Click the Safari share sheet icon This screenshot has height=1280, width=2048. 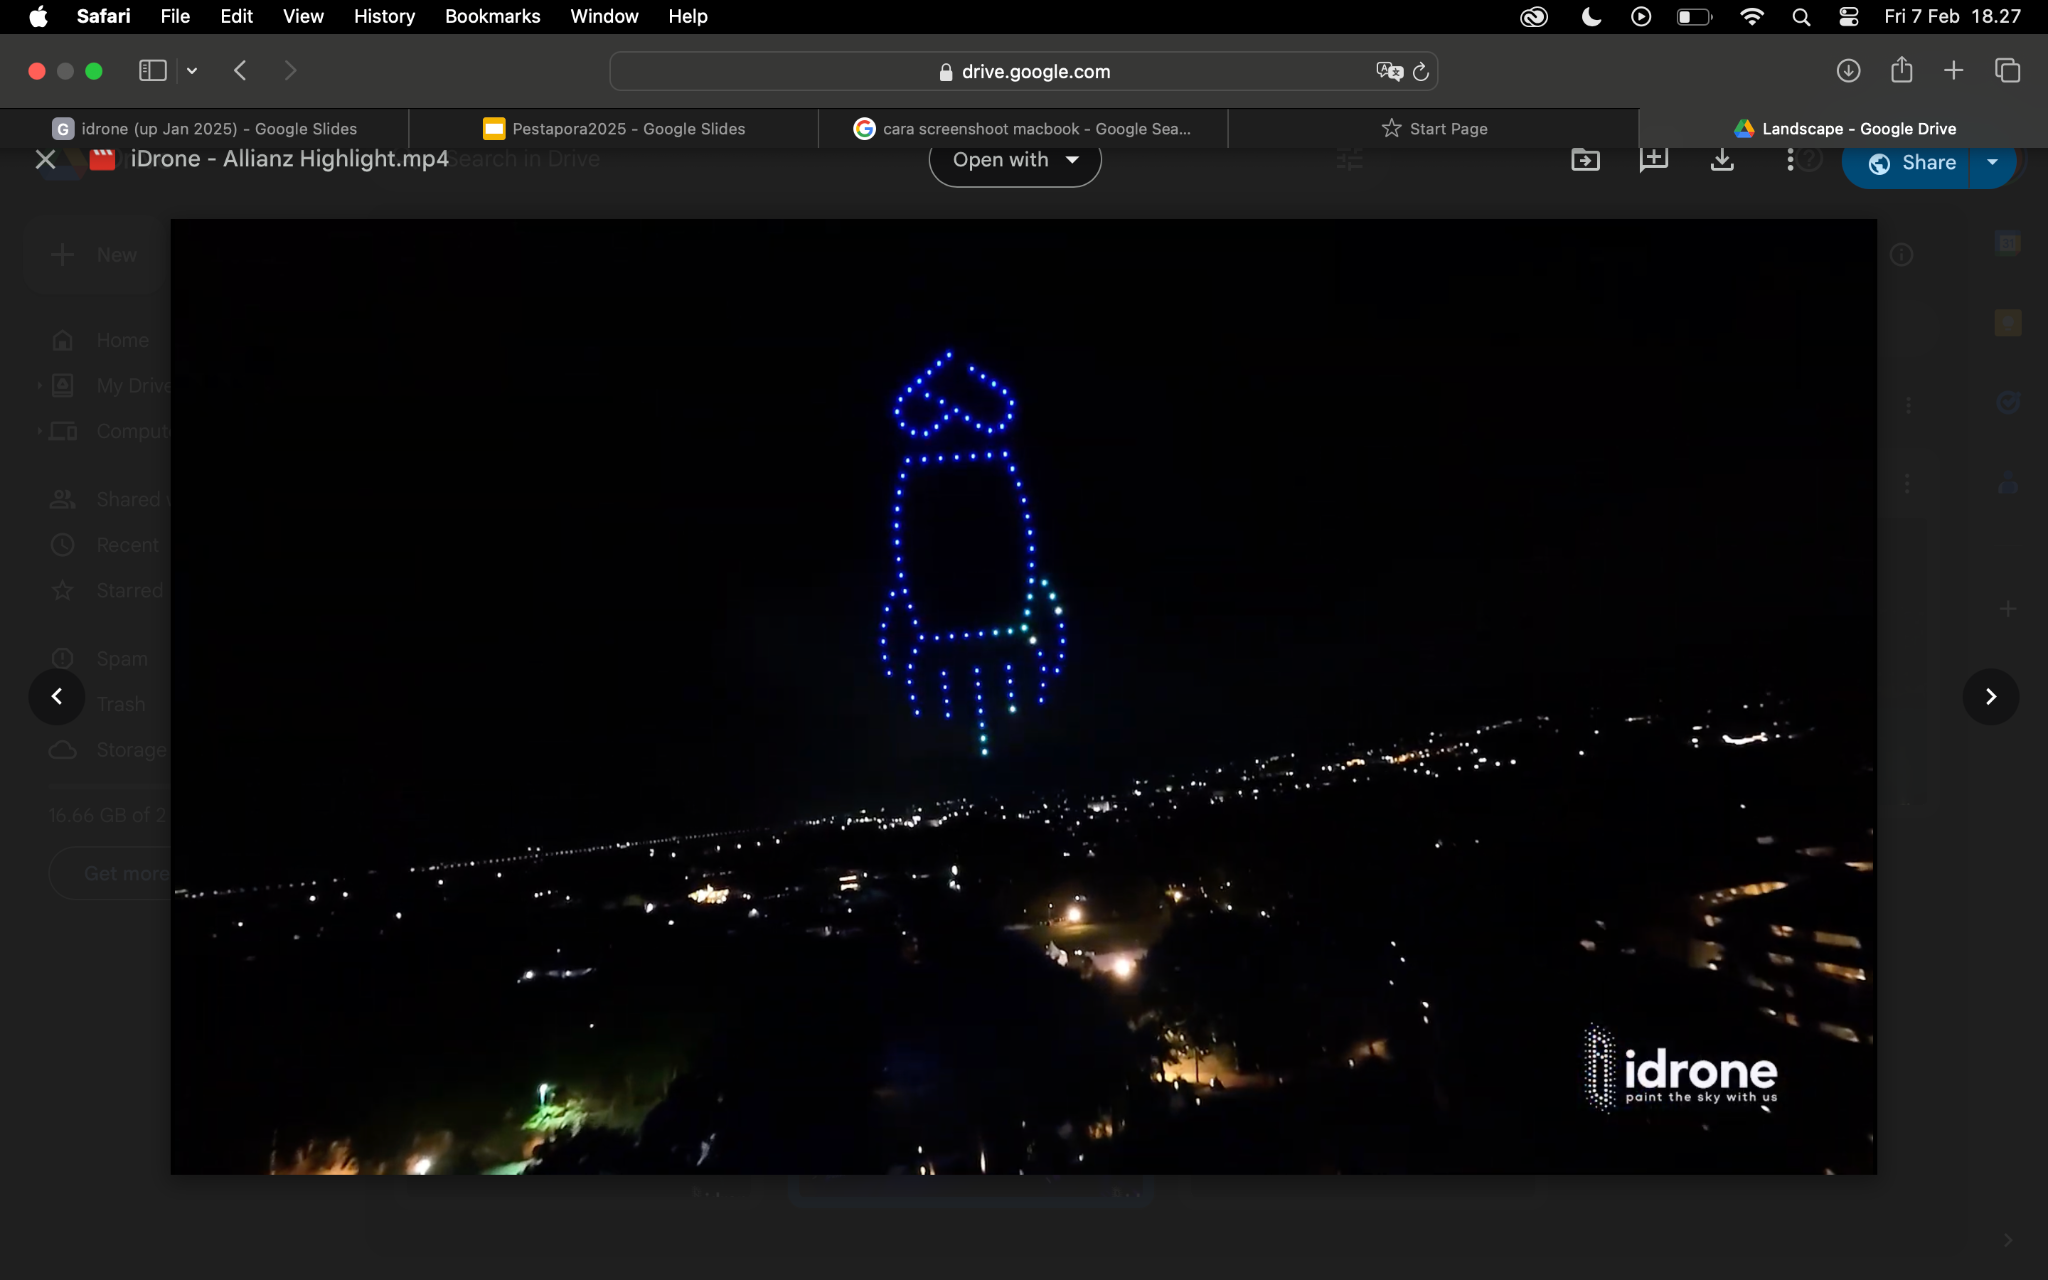pyautogui.click(x=1901, y=70)
